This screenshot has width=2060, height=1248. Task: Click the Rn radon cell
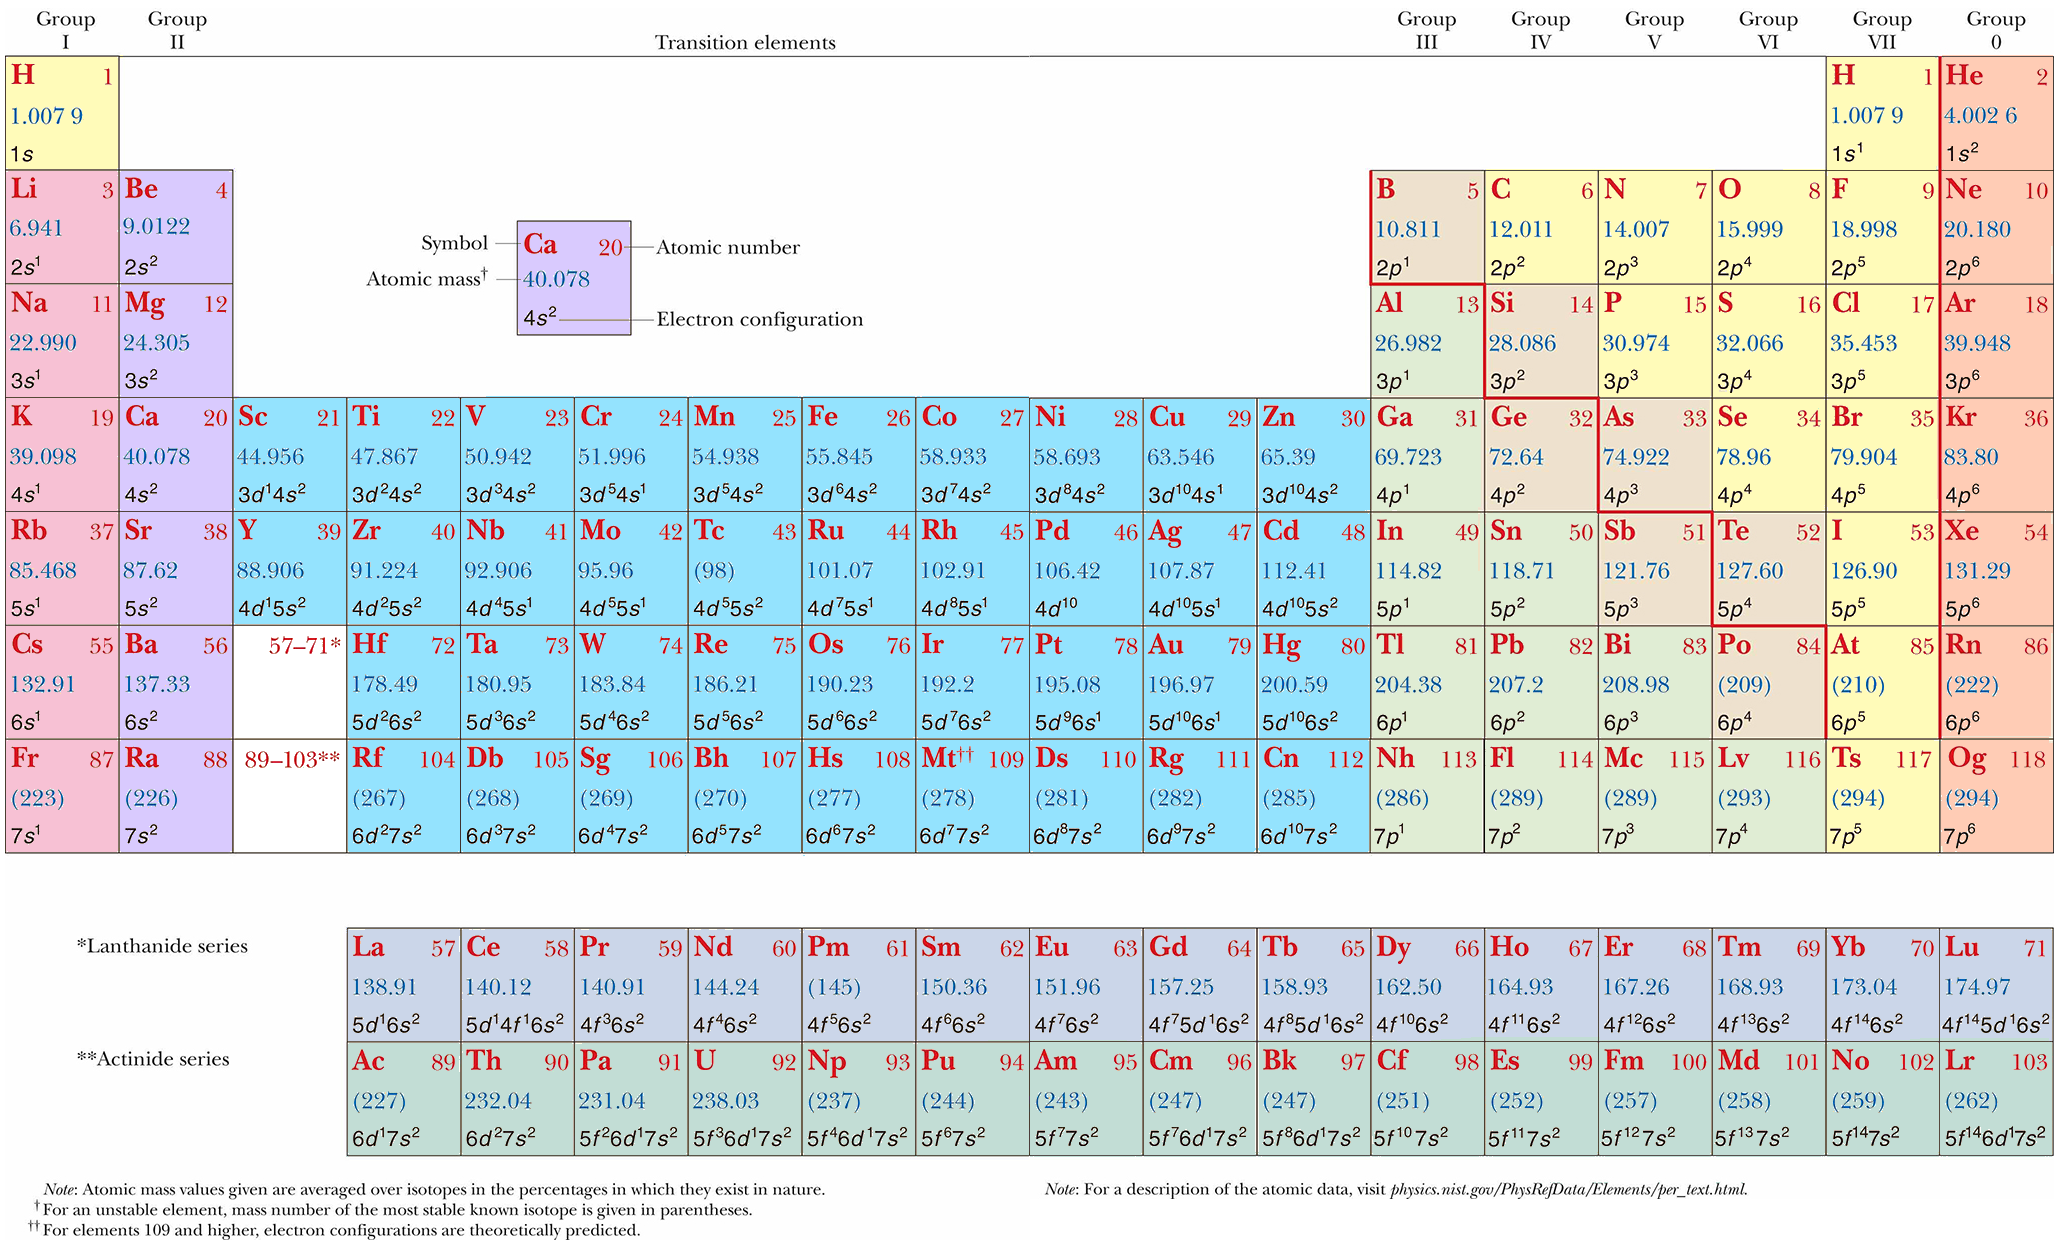tap(1997, 682)
